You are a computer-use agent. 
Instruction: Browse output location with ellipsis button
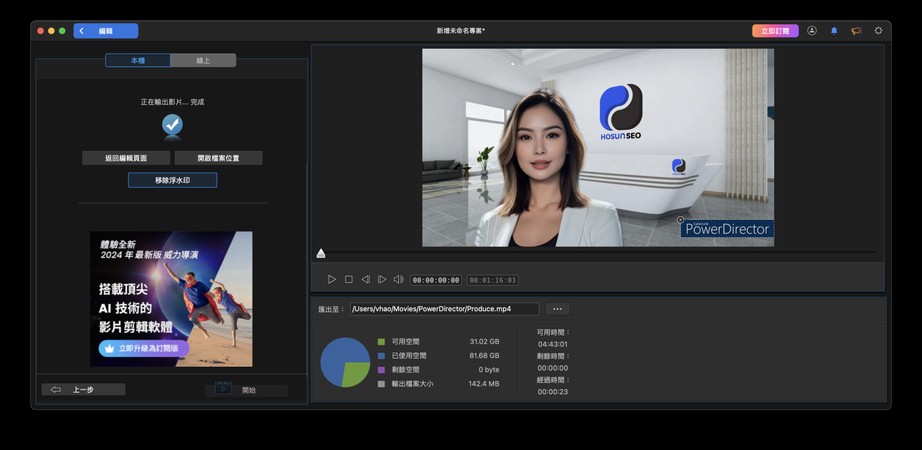coord(557,309)
